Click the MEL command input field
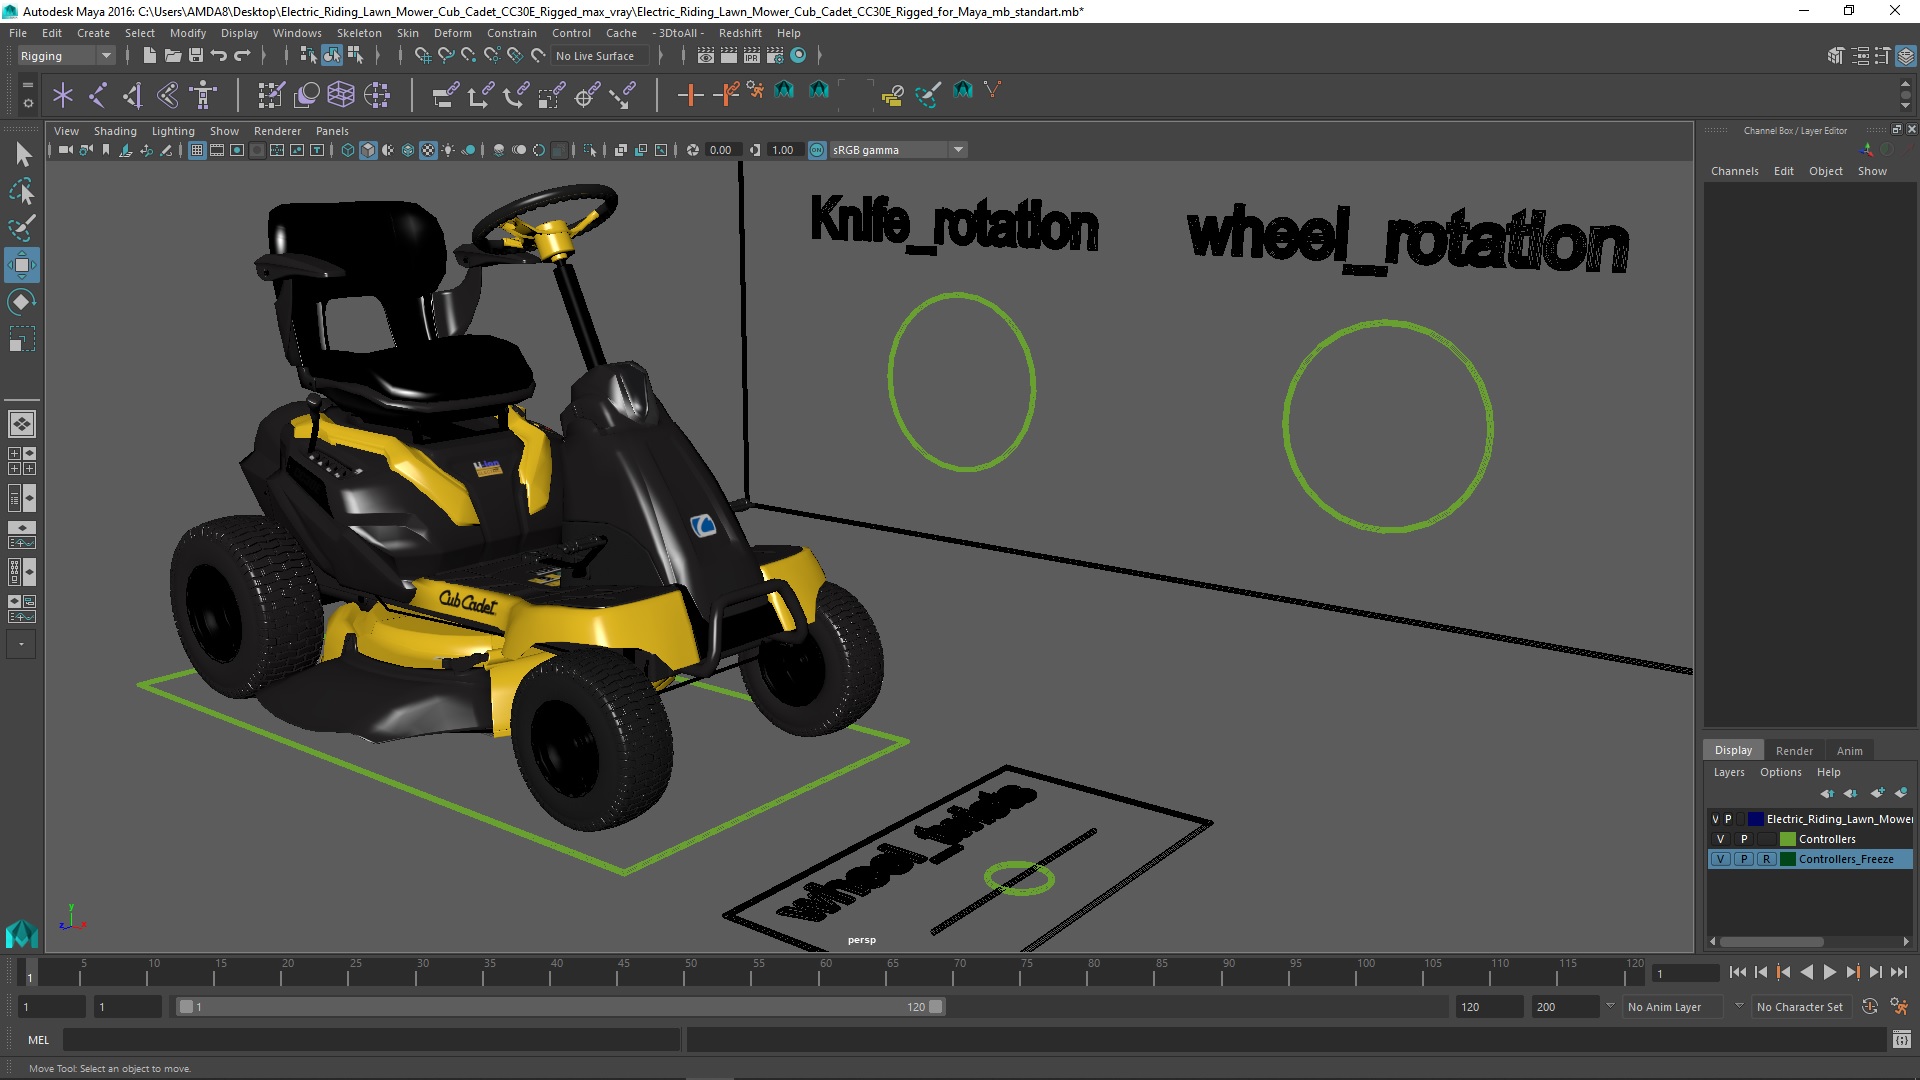1920x1080 pixels. coord(371,1040)
